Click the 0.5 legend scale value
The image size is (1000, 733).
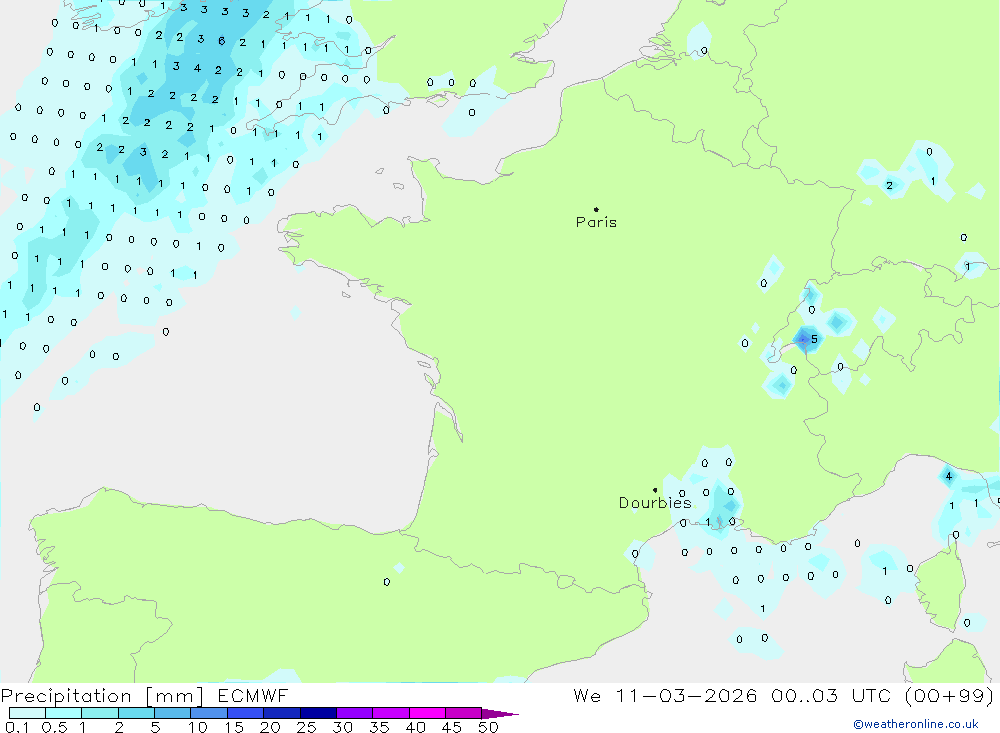tap(54, 727)
